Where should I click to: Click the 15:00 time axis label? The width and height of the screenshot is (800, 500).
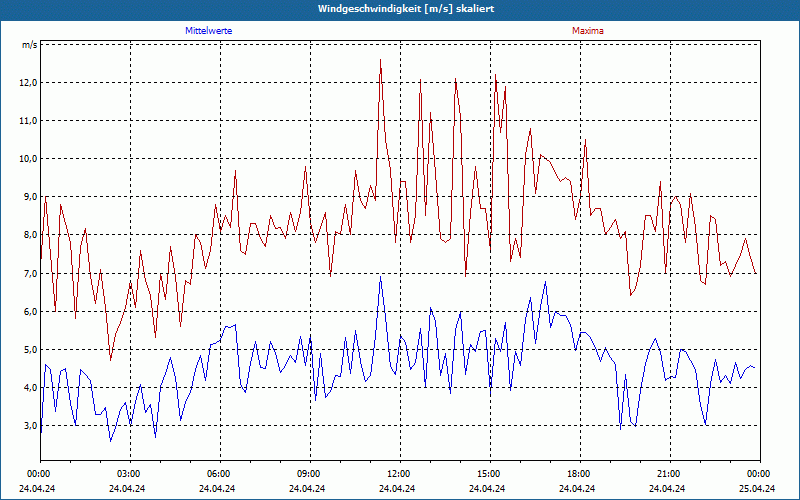click(x=490, y=474)
